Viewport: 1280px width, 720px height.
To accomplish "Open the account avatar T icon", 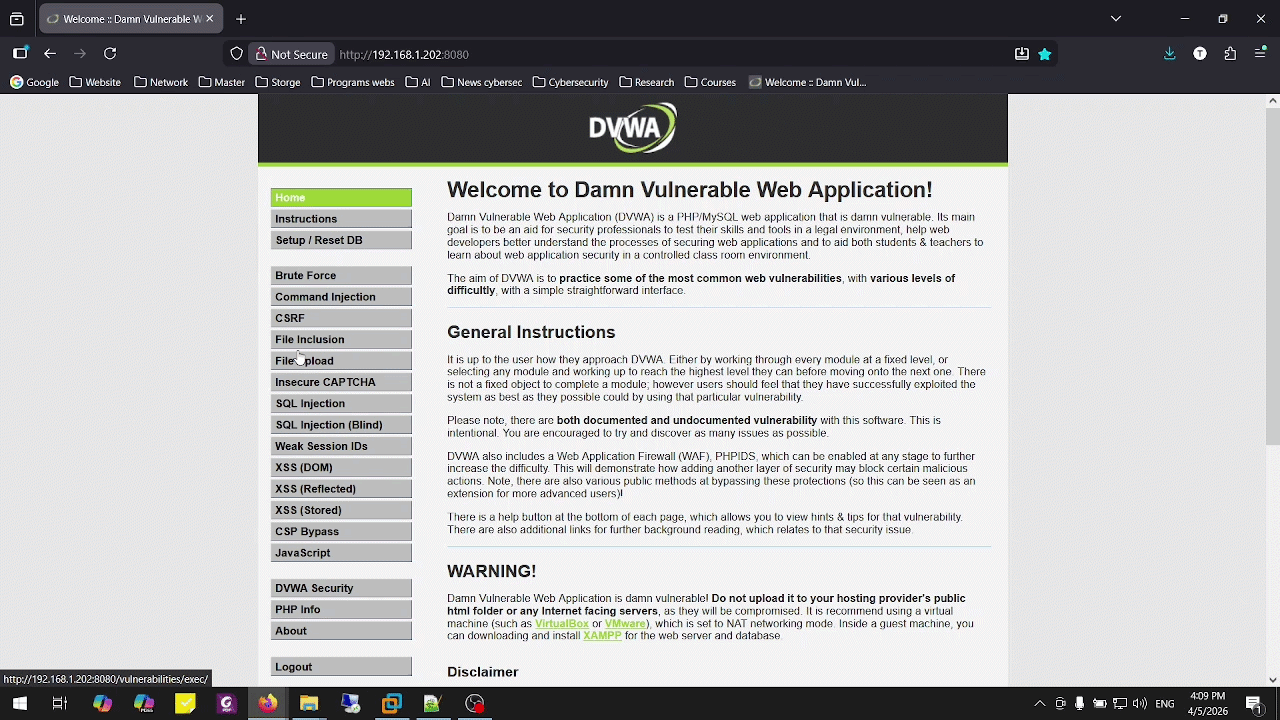I will coord(1200,54).
